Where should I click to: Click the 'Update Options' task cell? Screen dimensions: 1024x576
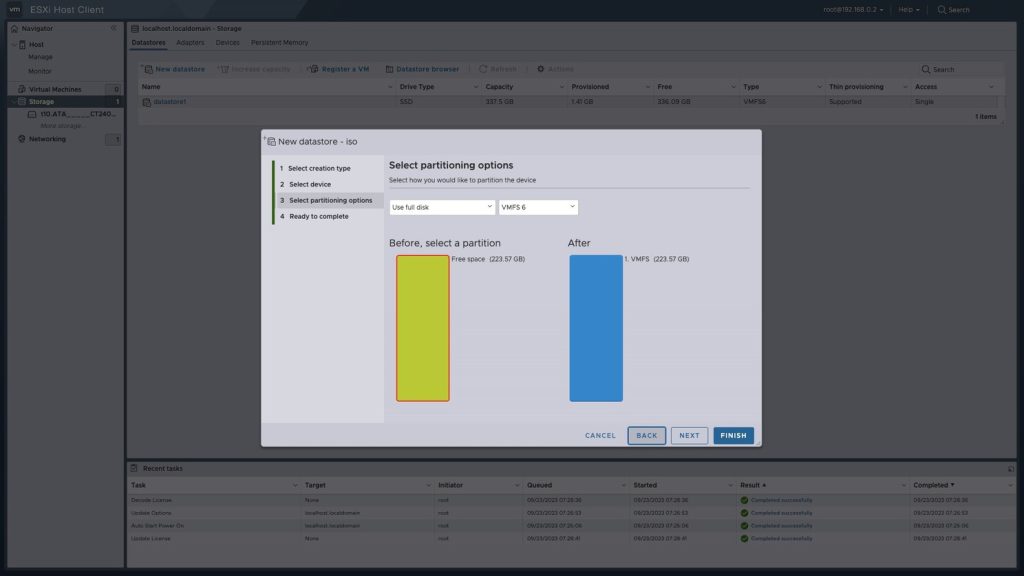(151, 513)
